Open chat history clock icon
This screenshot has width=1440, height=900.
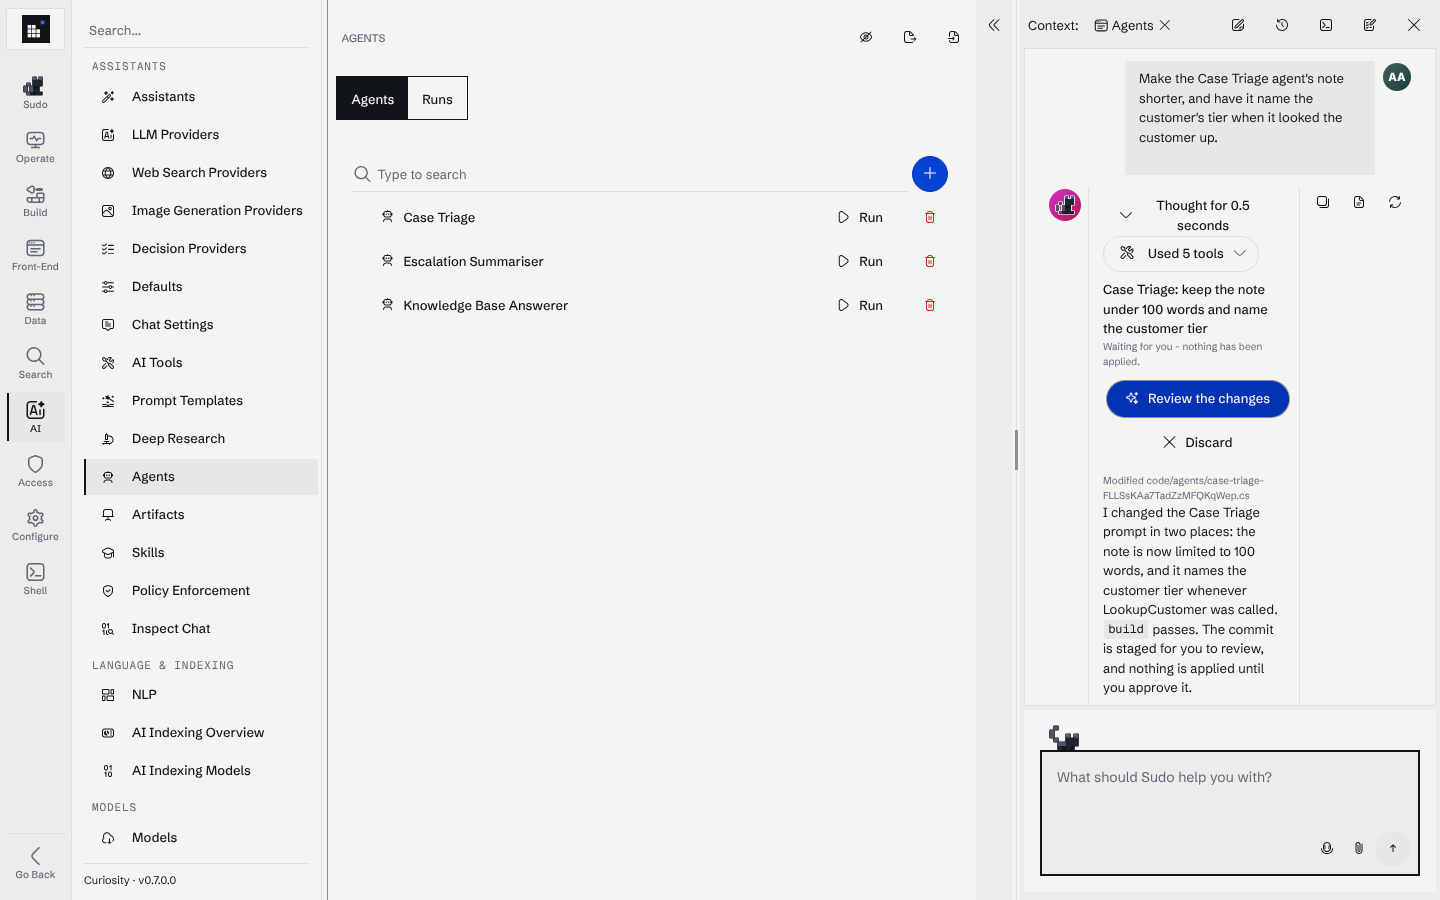tap(1282, 25)
